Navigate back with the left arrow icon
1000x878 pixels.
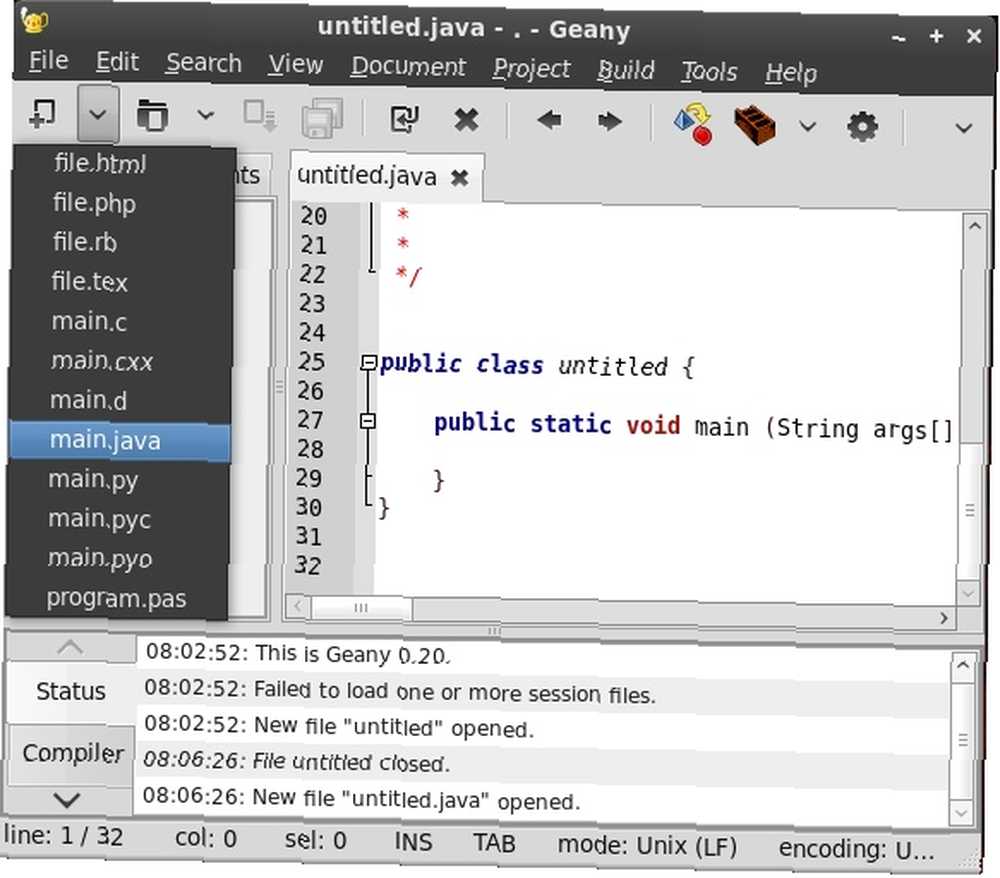coord(549,120)
